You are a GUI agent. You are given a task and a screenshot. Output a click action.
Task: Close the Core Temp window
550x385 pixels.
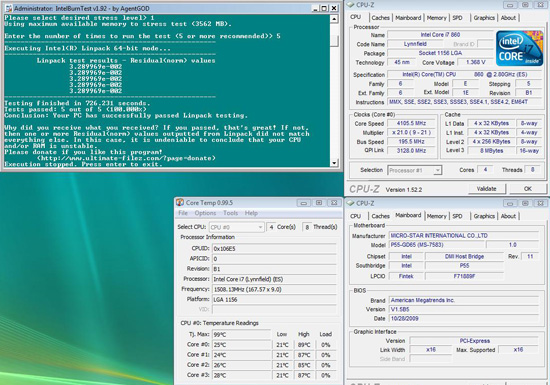point(334,203)
